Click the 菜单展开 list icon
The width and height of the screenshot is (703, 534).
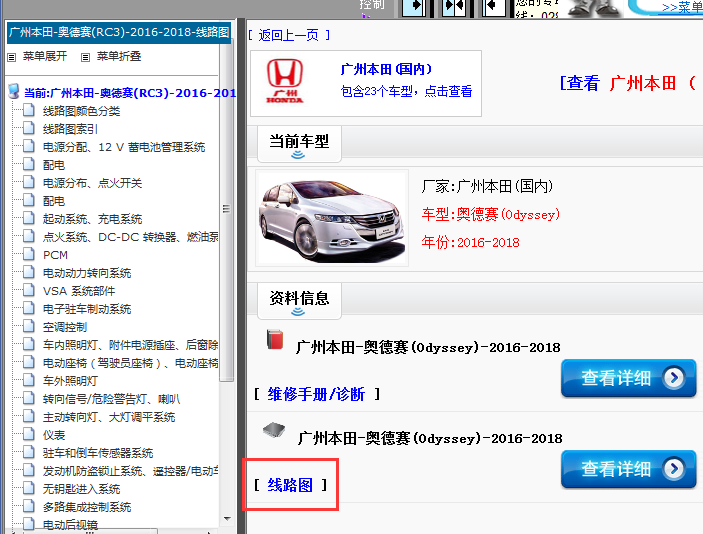pos(12,57)
